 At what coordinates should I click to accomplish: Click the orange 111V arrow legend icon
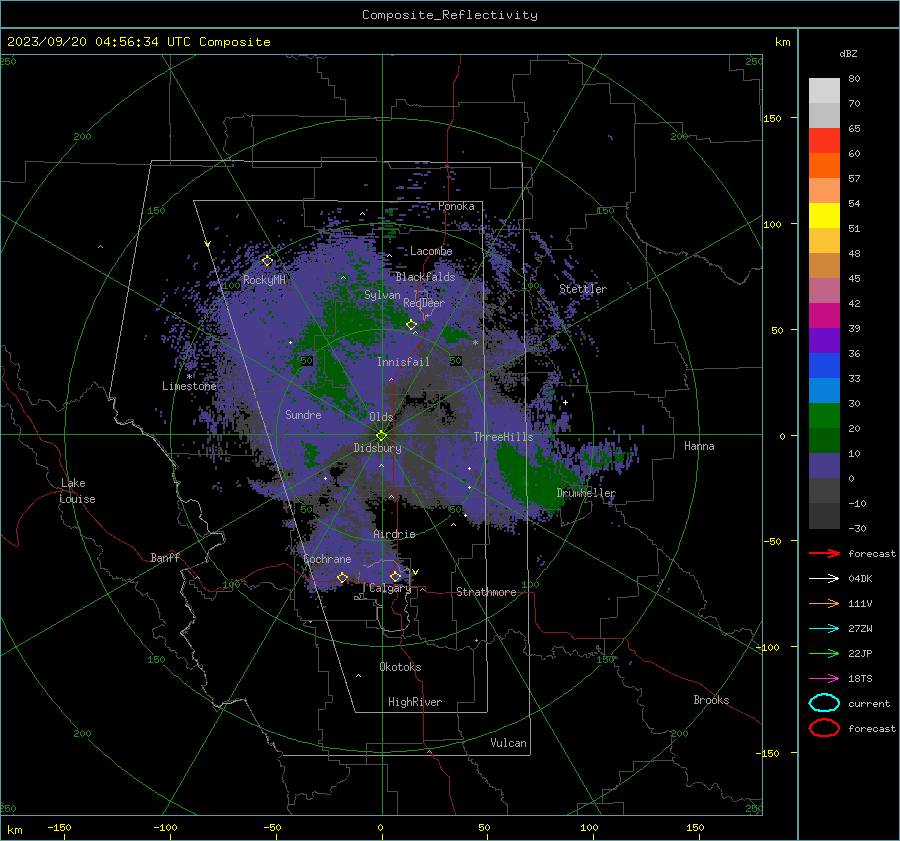click(x=824, y=603)
